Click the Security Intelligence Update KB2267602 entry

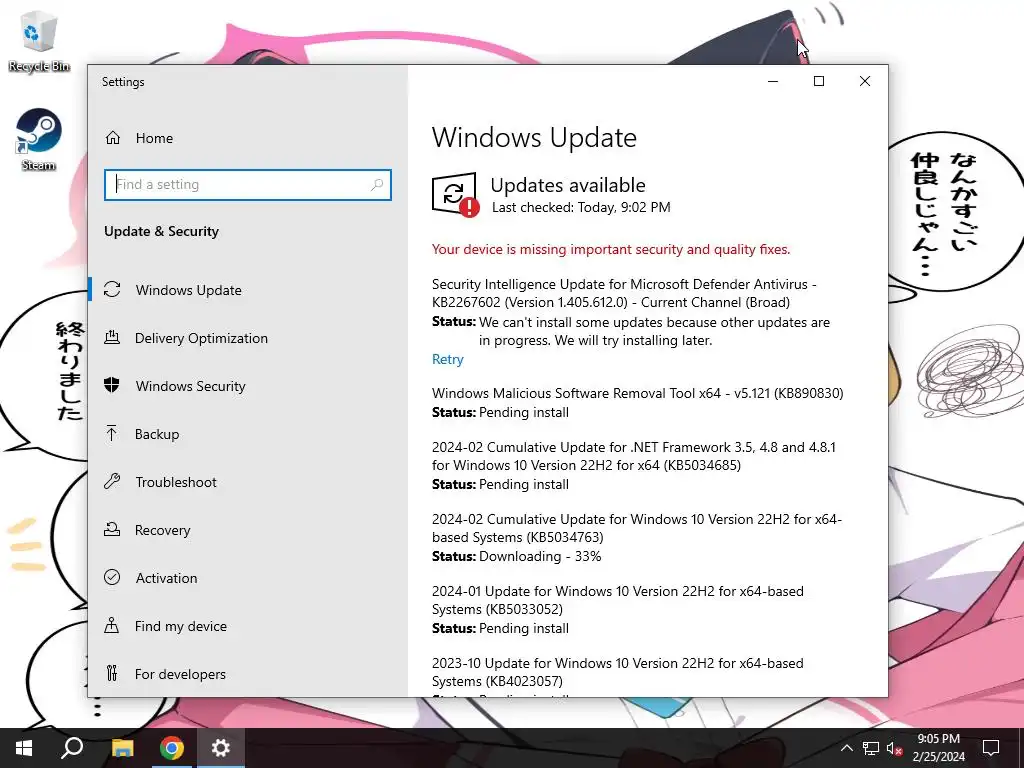(x=624, y=293)
